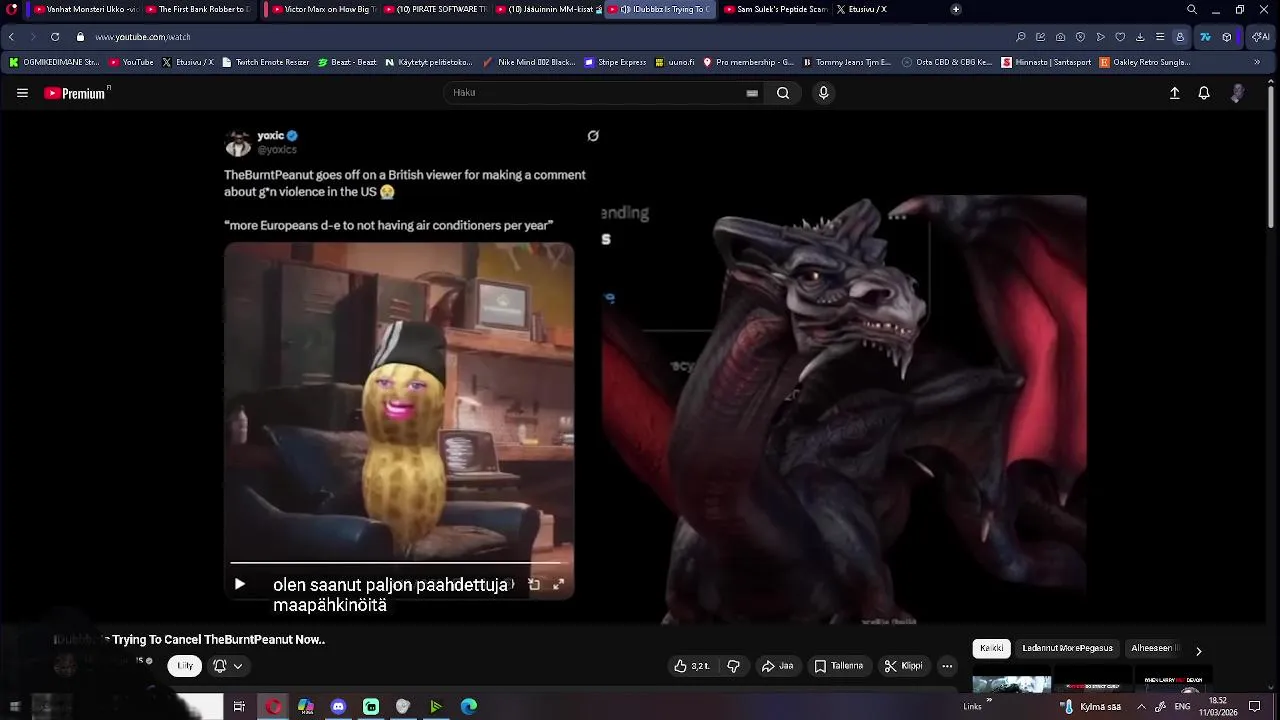Image resolution: width=1280 pixels, height=720 pixels.
Task: Dislike the video with thumbs down
Action: pos(733,666)
